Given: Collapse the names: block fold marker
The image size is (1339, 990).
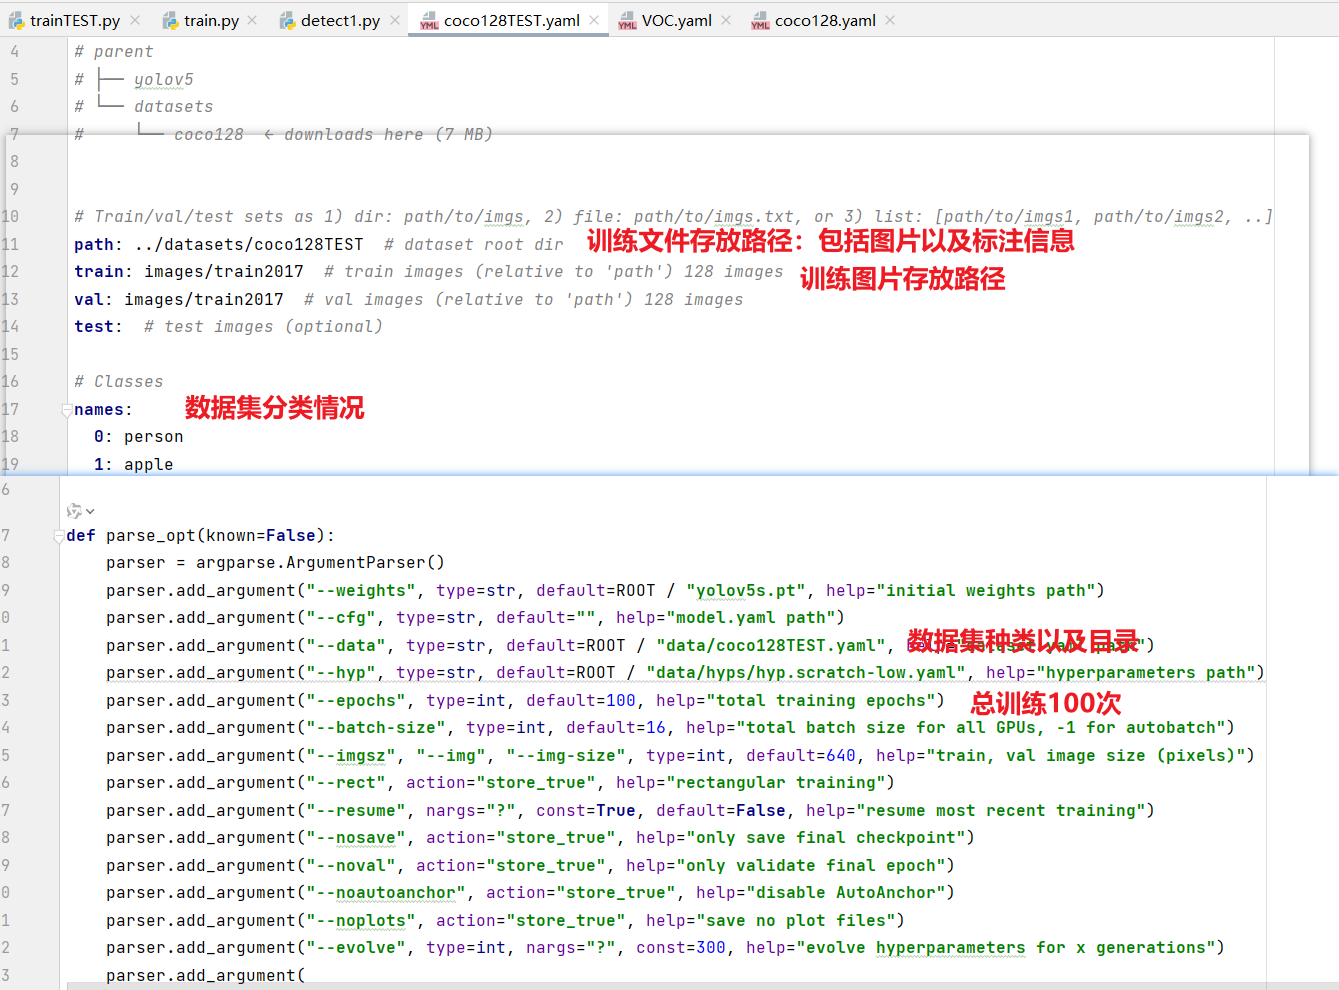Looking at the screenshot, I should [67, 410].
